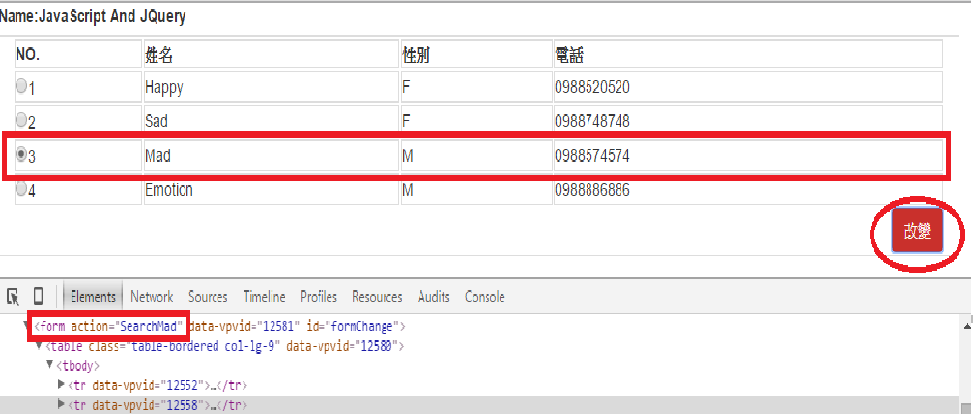
Task: Go to the Audits tab
Action: click(434, 297)
